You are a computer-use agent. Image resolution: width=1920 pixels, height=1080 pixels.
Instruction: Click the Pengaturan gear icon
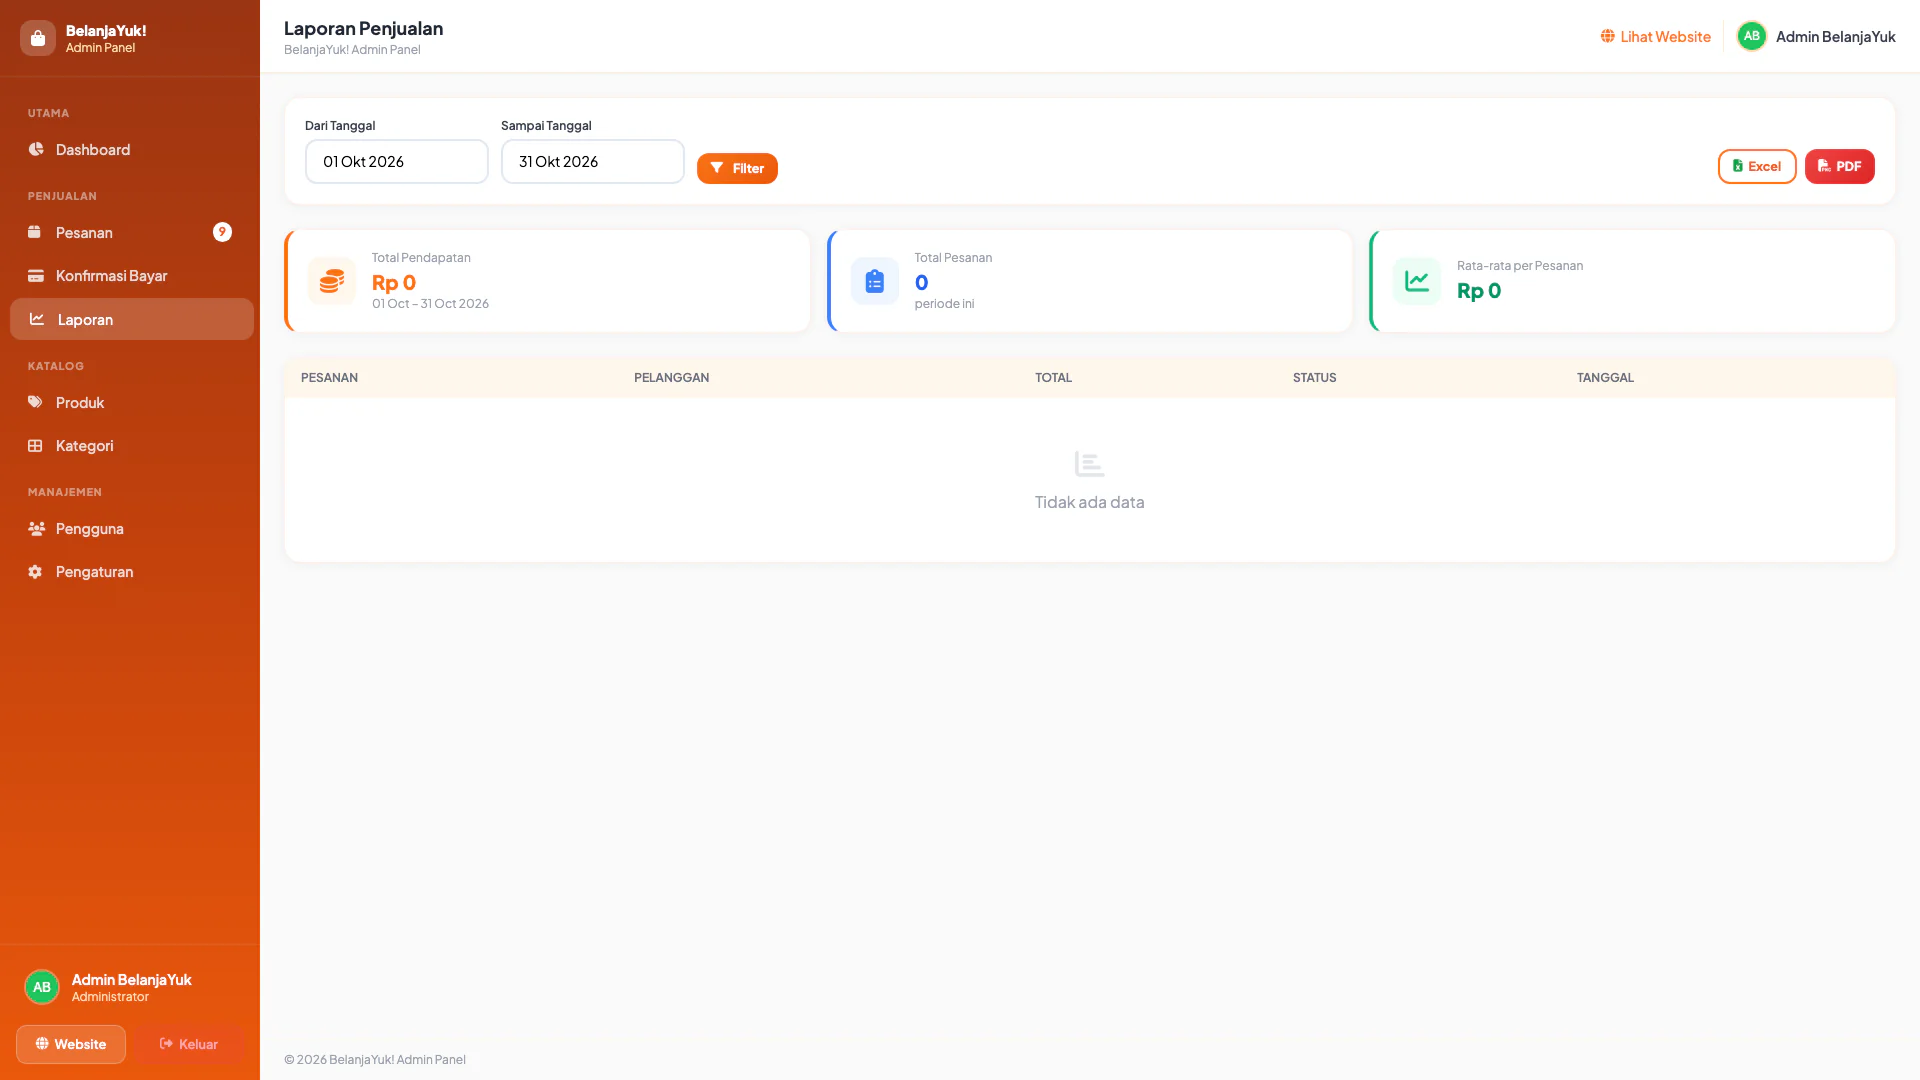pyautogui.click(x=35, y=571)
